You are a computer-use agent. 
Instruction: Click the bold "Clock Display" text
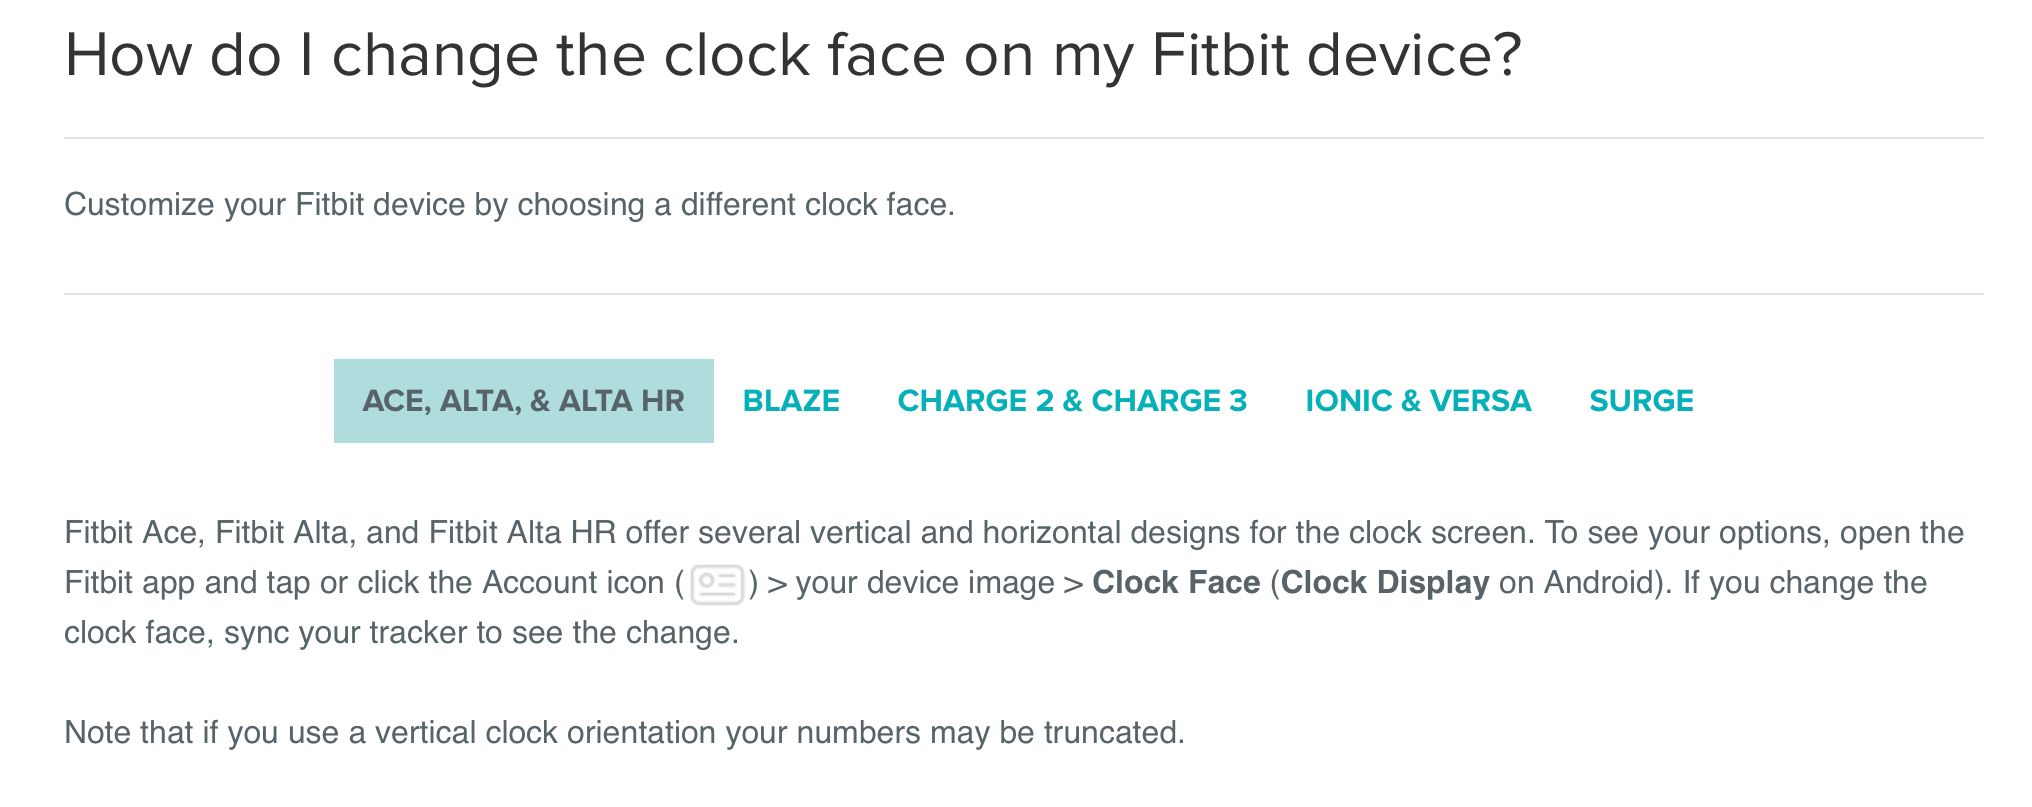coord(1385,583)
